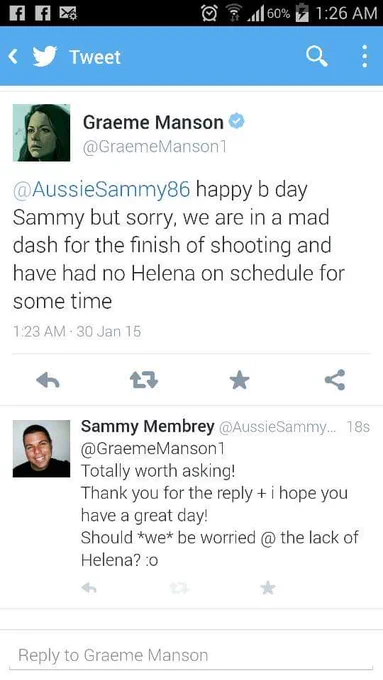The image size is (383, 680).
Task: Open the @AussieSammy86 mention link
Action: [101, 190]
